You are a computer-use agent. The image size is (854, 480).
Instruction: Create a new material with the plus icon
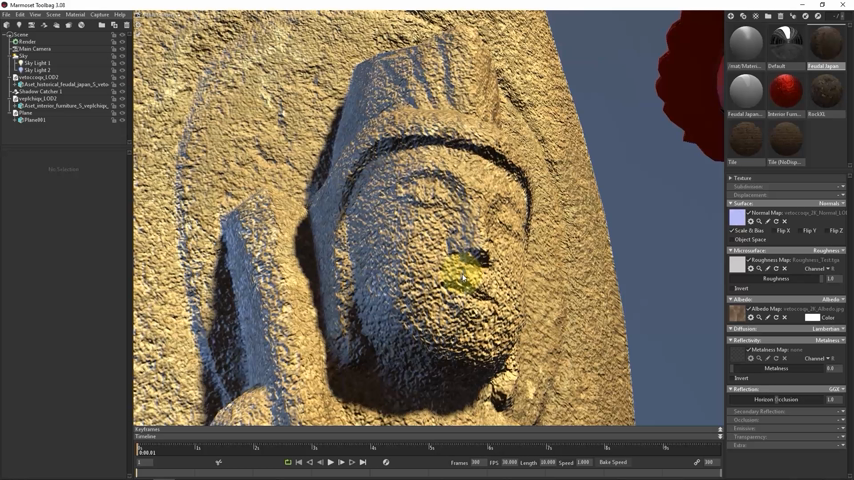(x=731, y=16)
